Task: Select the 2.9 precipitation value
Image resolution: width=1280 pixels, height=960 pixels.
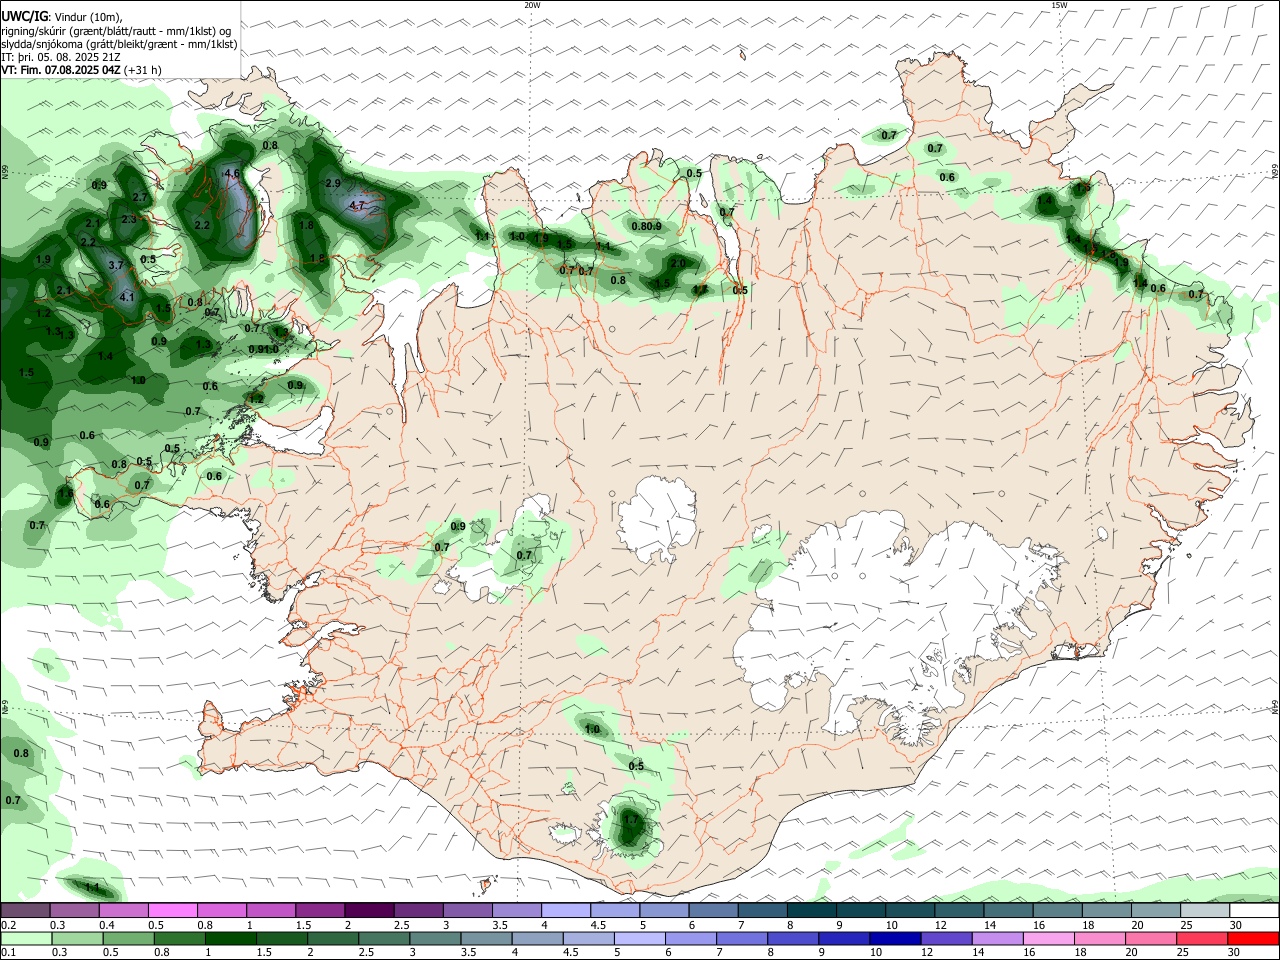Action: coord(333,183)
